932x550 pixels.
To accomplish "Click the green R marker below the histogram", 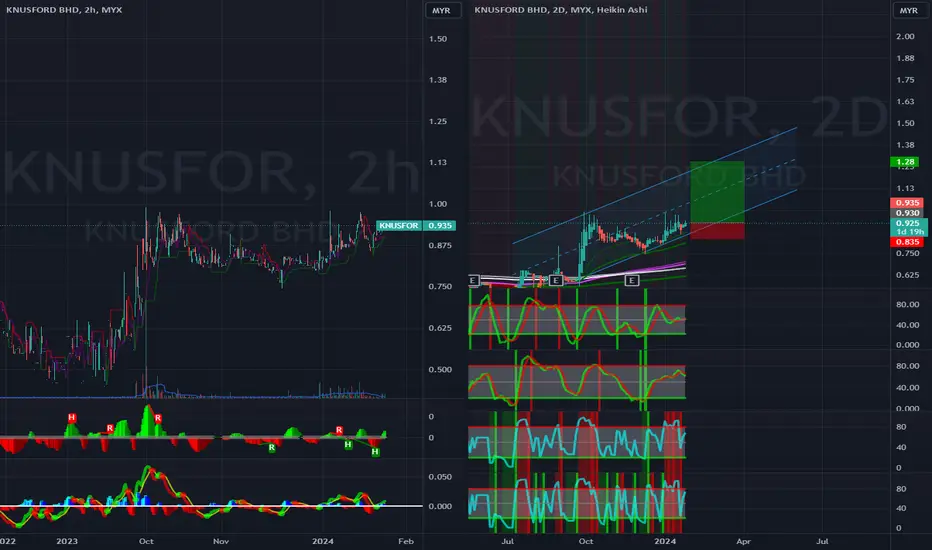I will coord(272,448).
